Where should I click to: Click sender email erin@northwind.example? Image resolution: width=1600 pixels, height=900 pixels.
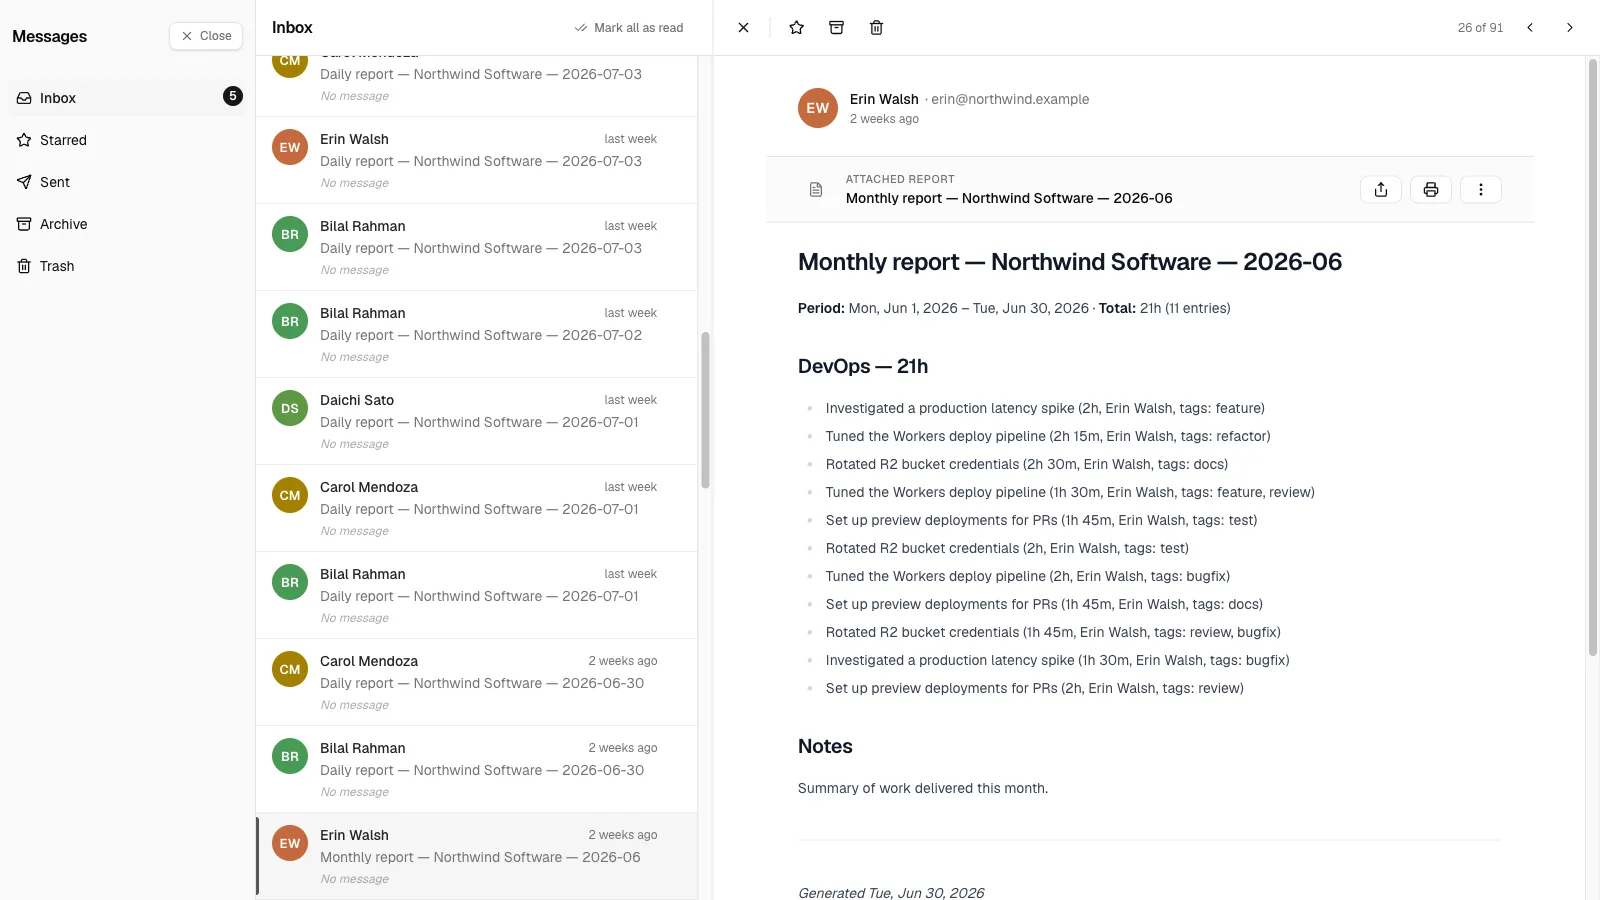pos(1010,99)
